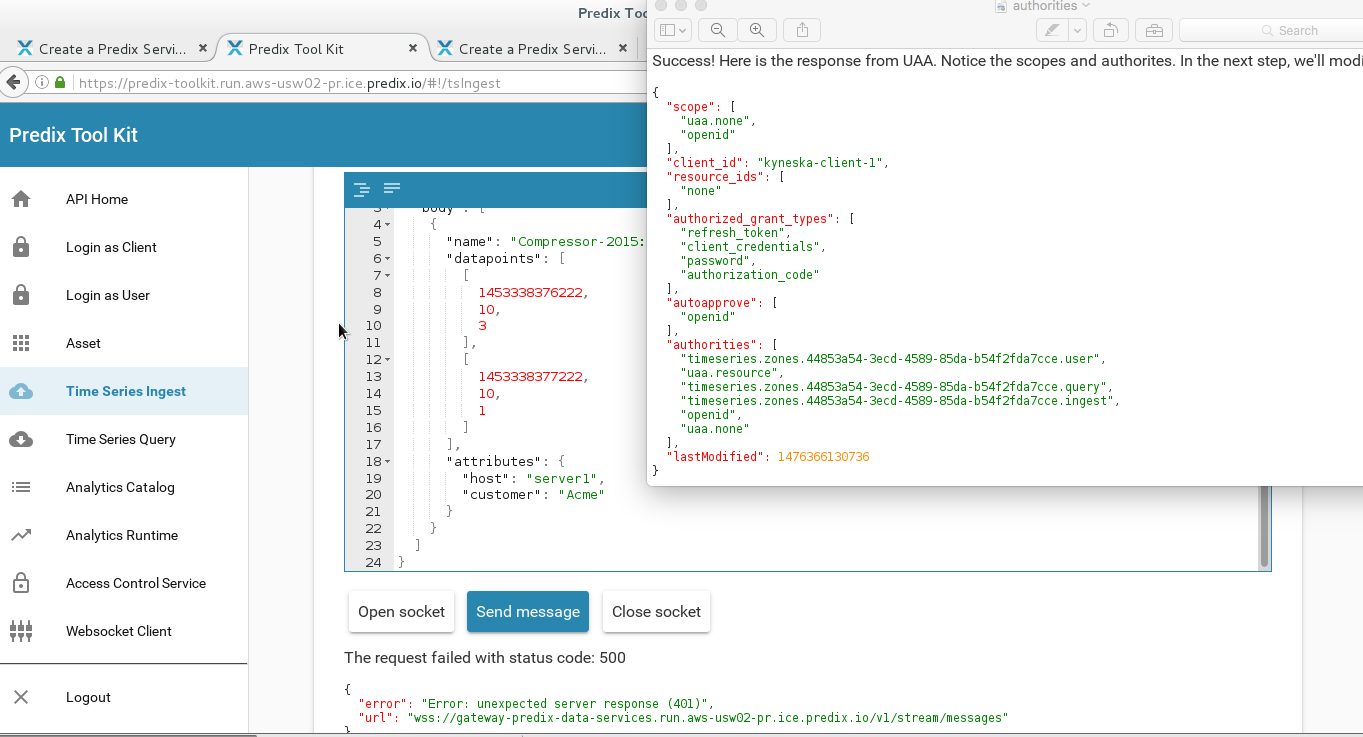The image size is (1363, 737).
Task: Close the third Create a Predix Service tab
Action: click(x=624, y=48)
